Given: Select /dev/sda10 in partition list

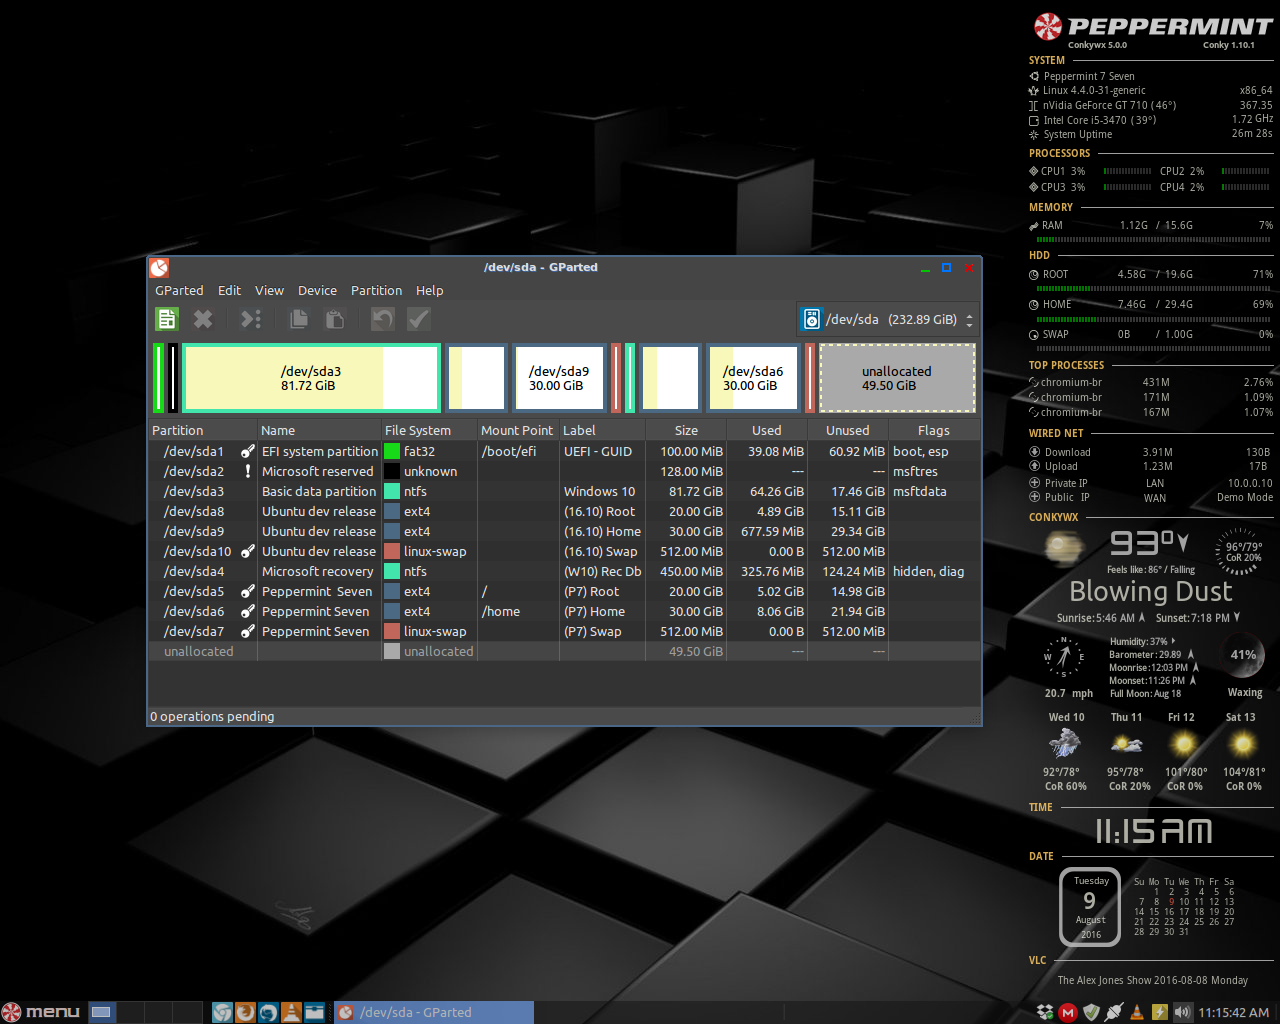Looking at the screenshot, I should tap(564, 551).
